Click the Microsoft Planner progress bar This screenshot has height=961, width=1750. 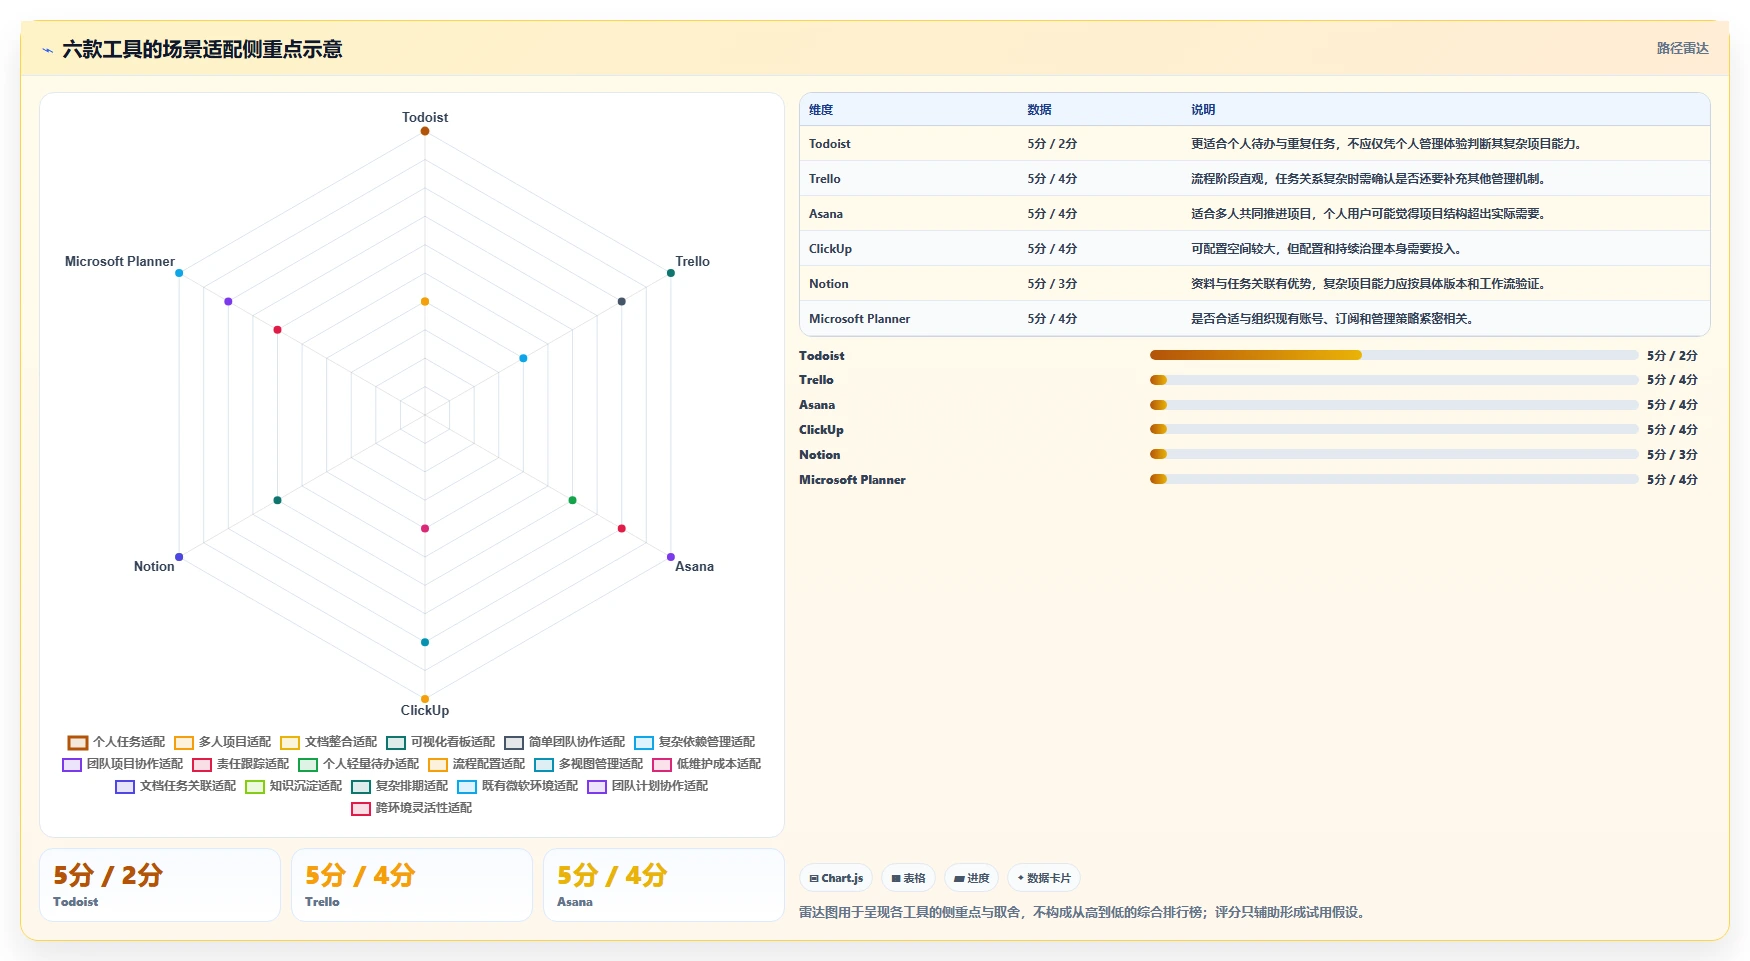click(1394, 479)
